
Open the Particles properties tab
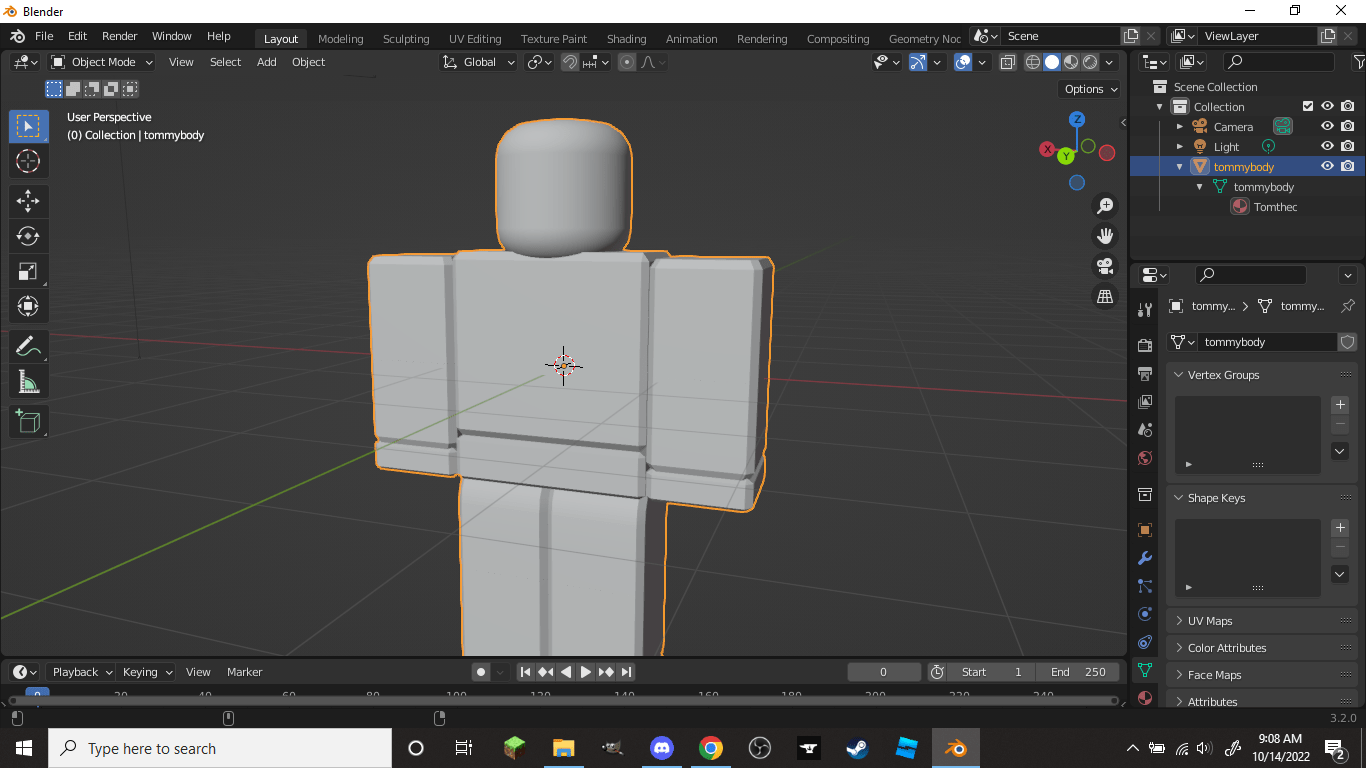(1145, 586)
